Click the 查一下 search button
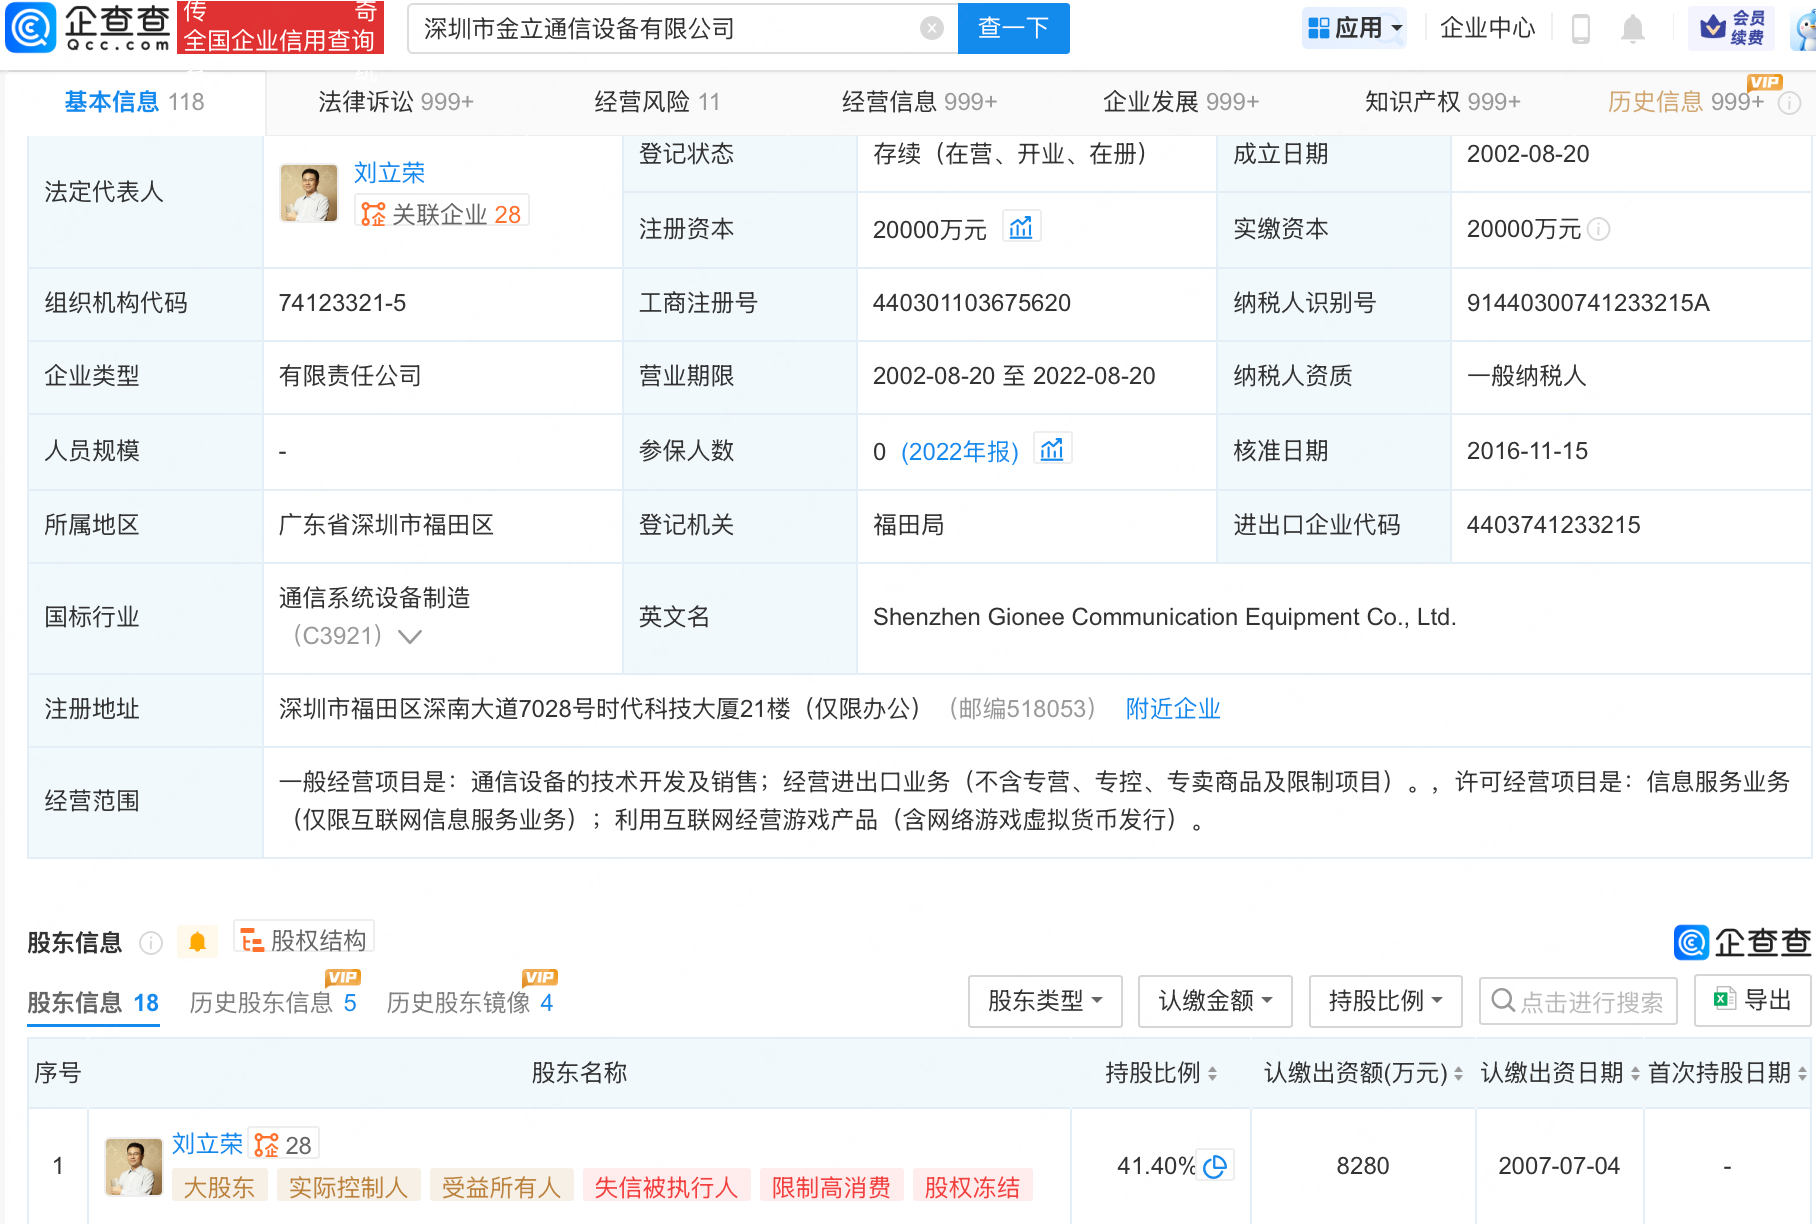 tap(1013, 28)
